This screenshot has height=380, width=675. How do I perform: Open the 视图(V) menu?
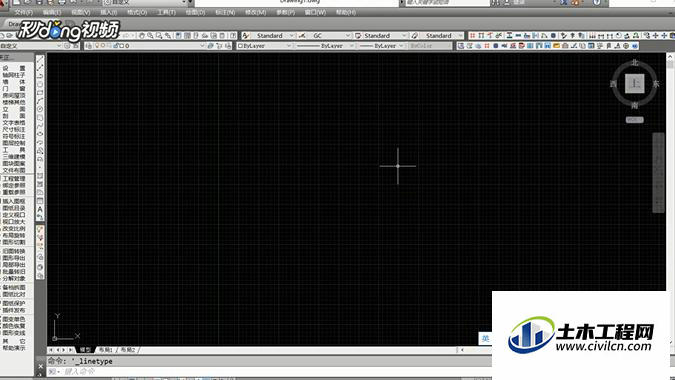point(81,12)
